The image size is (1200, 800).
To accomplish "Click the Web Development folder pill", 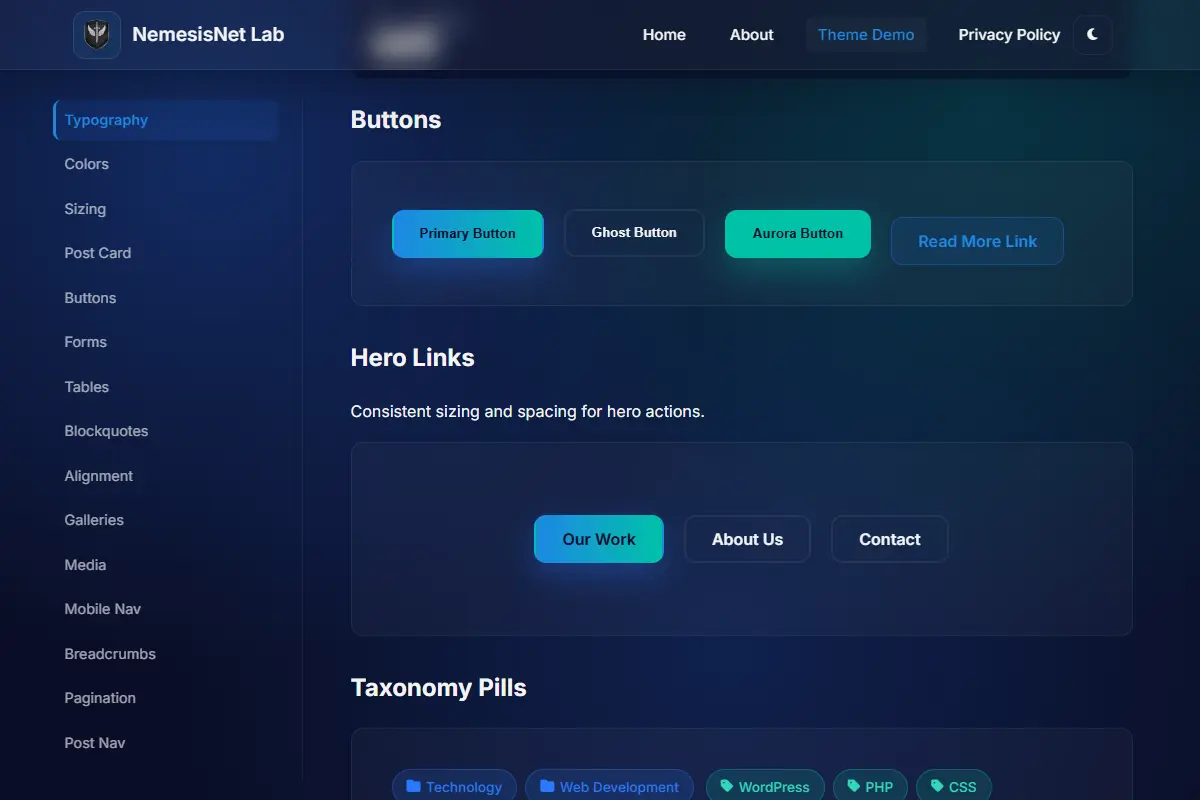I will pos(609,787).
